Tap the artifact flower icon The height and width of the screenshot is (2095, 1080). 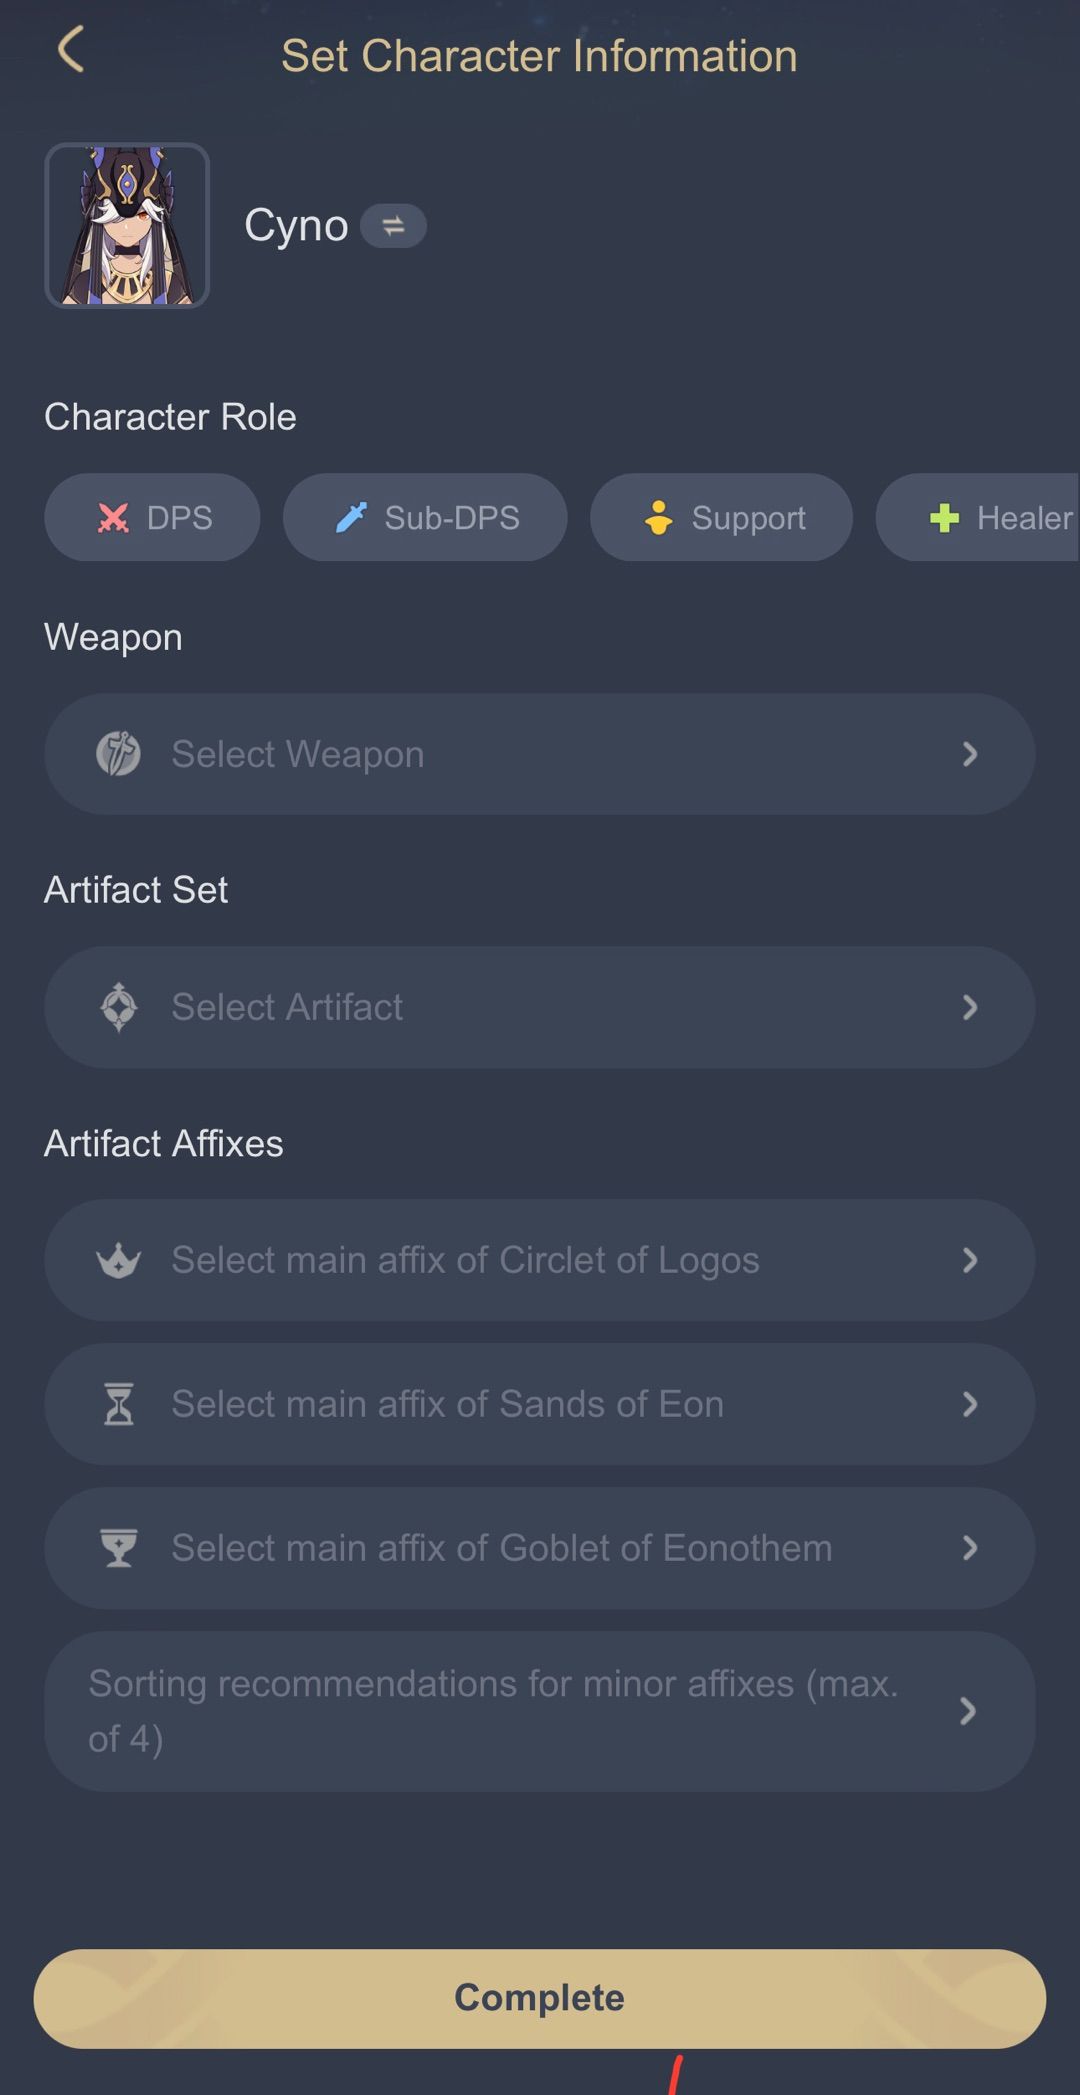[119, 1007]
